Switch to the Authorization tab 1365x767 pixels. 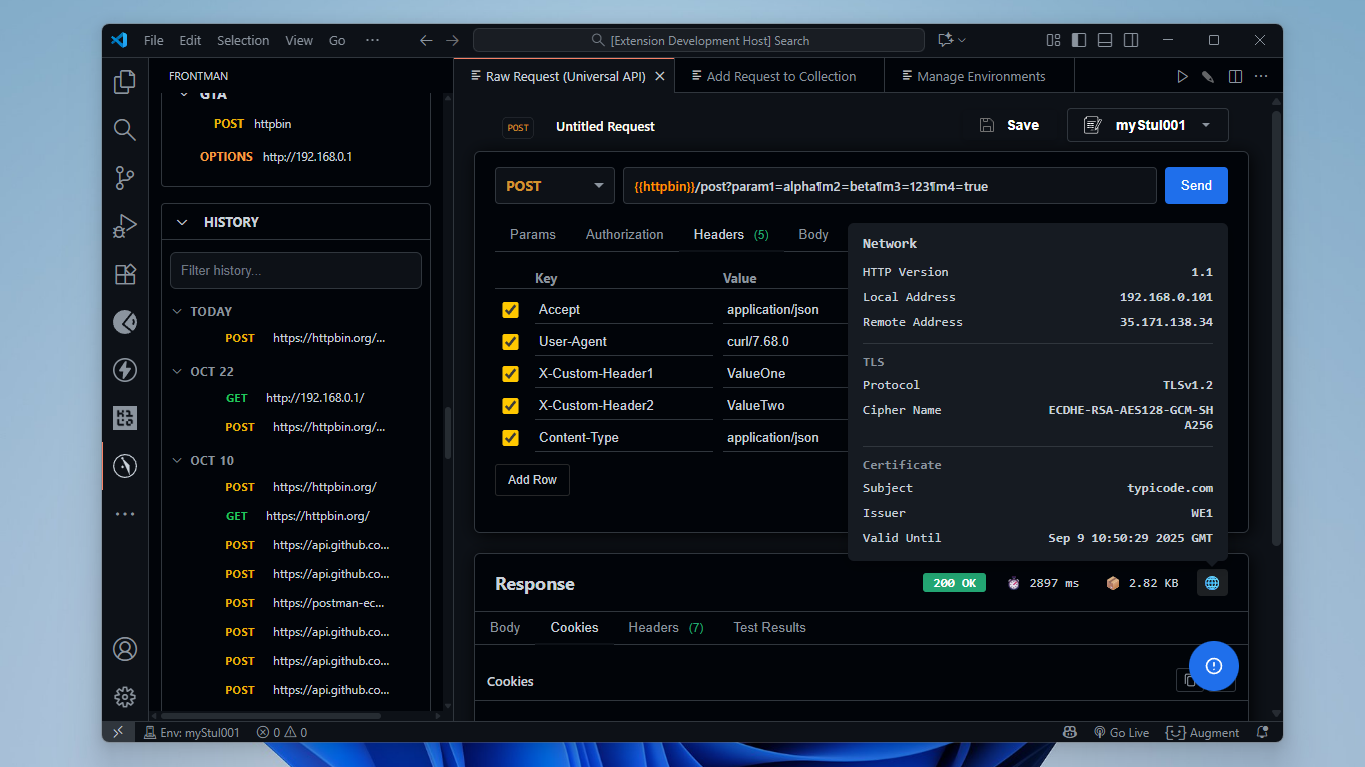pyautogui.click(x=625, y=234)
